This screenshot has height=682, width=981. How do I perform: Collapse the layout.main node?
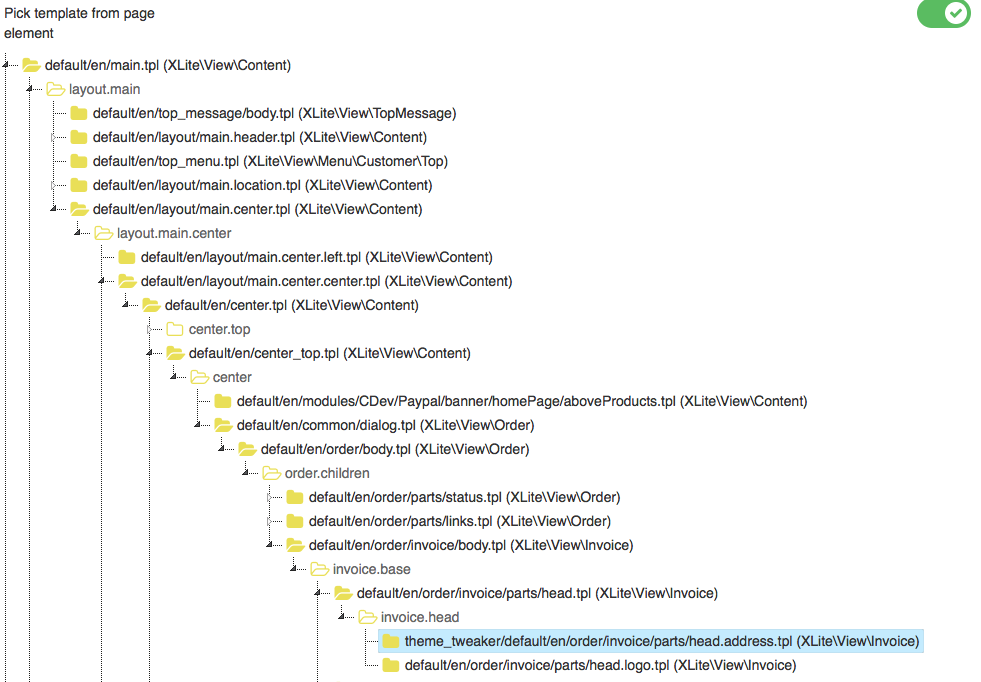click(29, 89)
